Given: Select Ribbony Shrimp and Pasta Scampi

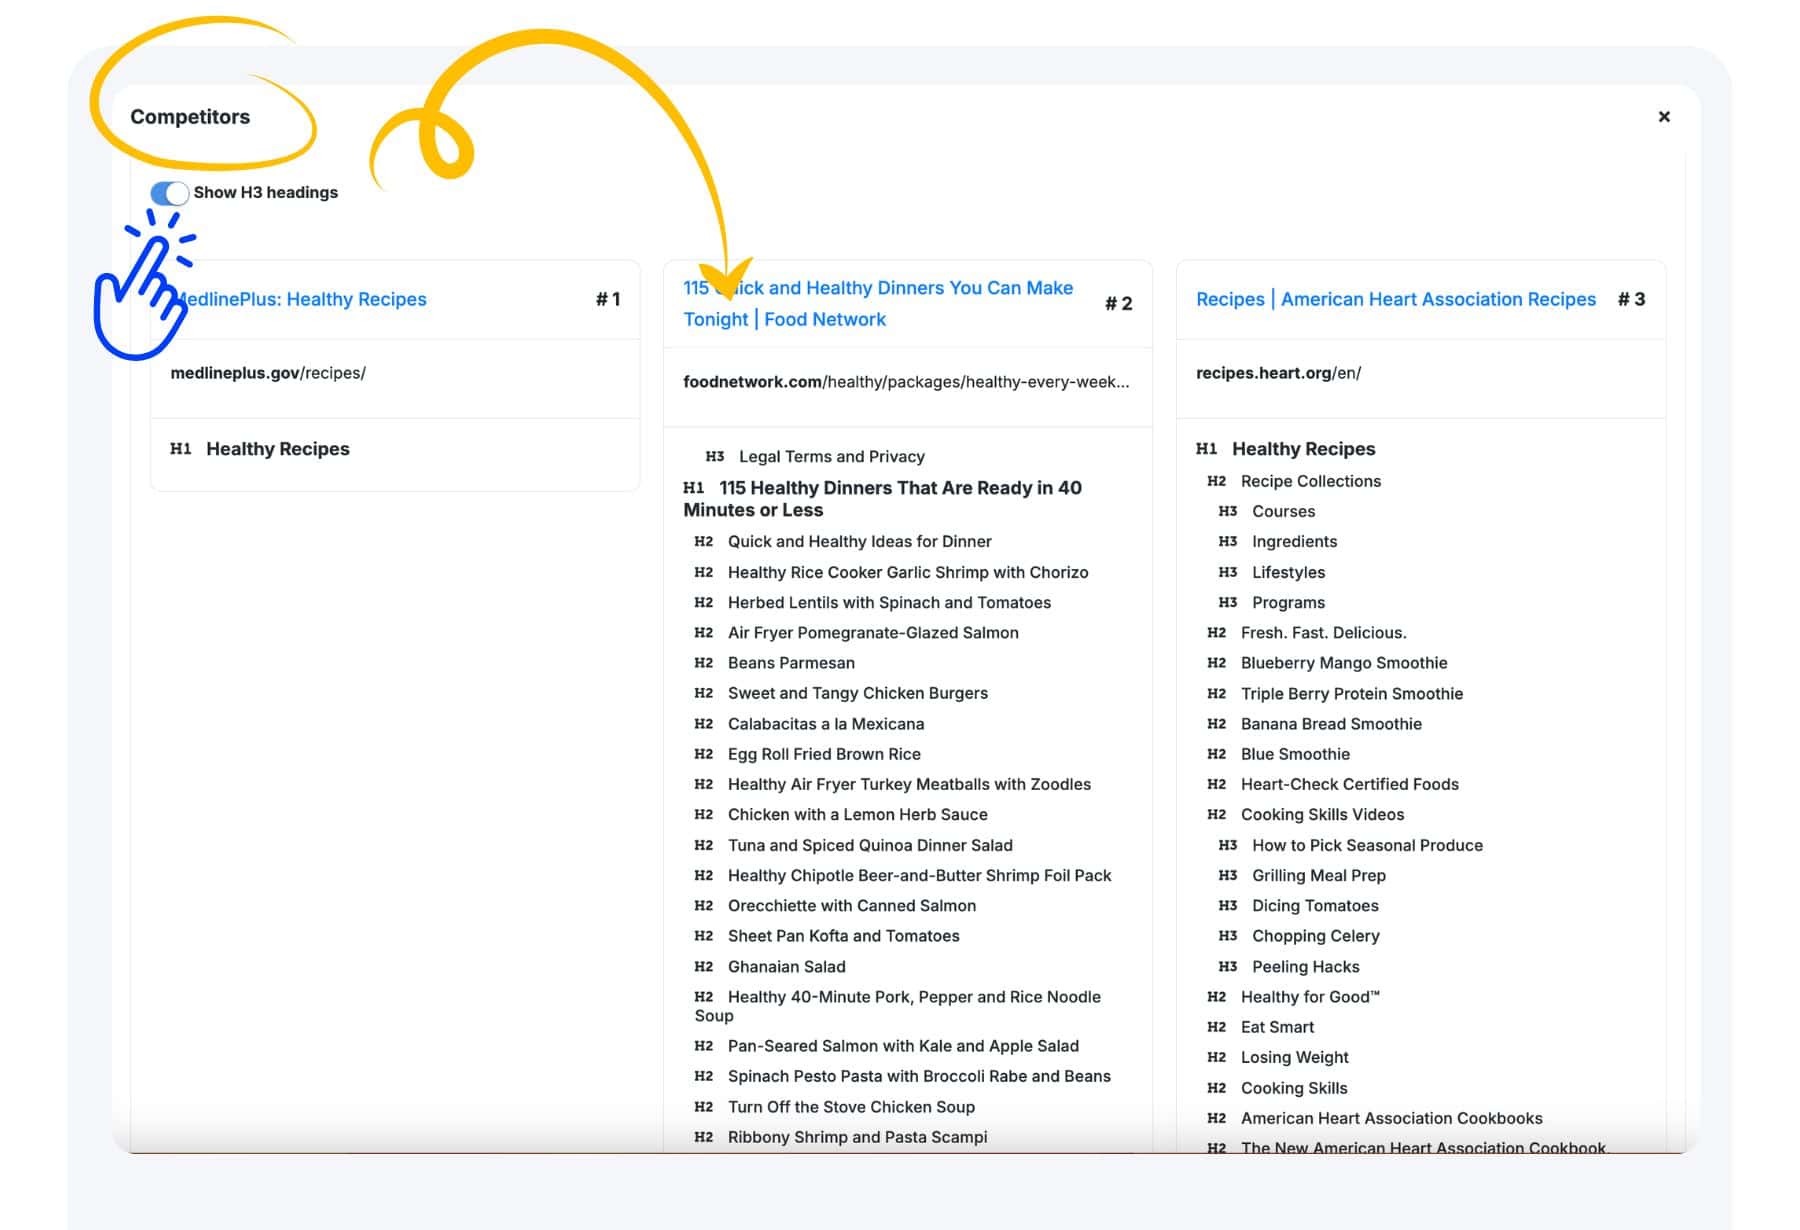Looking at the screenshot, I should coord(857,1137).
